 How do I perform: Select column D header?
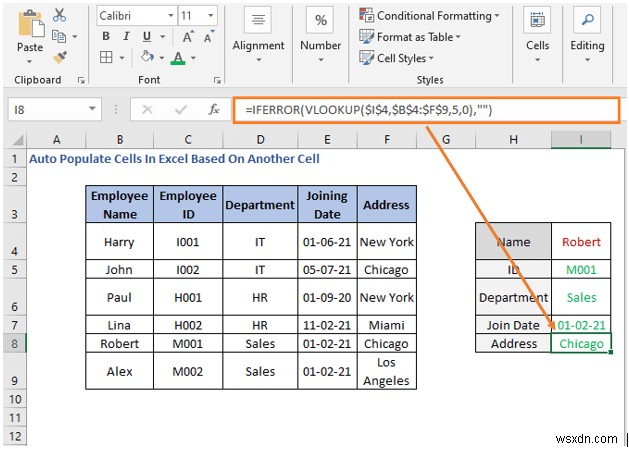(x=260, y=140)
